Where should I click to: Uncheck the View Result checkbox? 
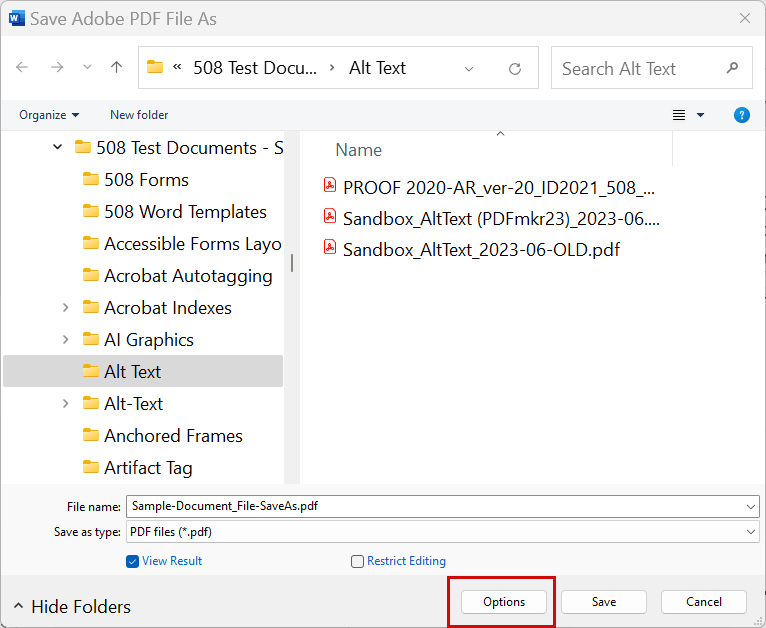[132, 562]
